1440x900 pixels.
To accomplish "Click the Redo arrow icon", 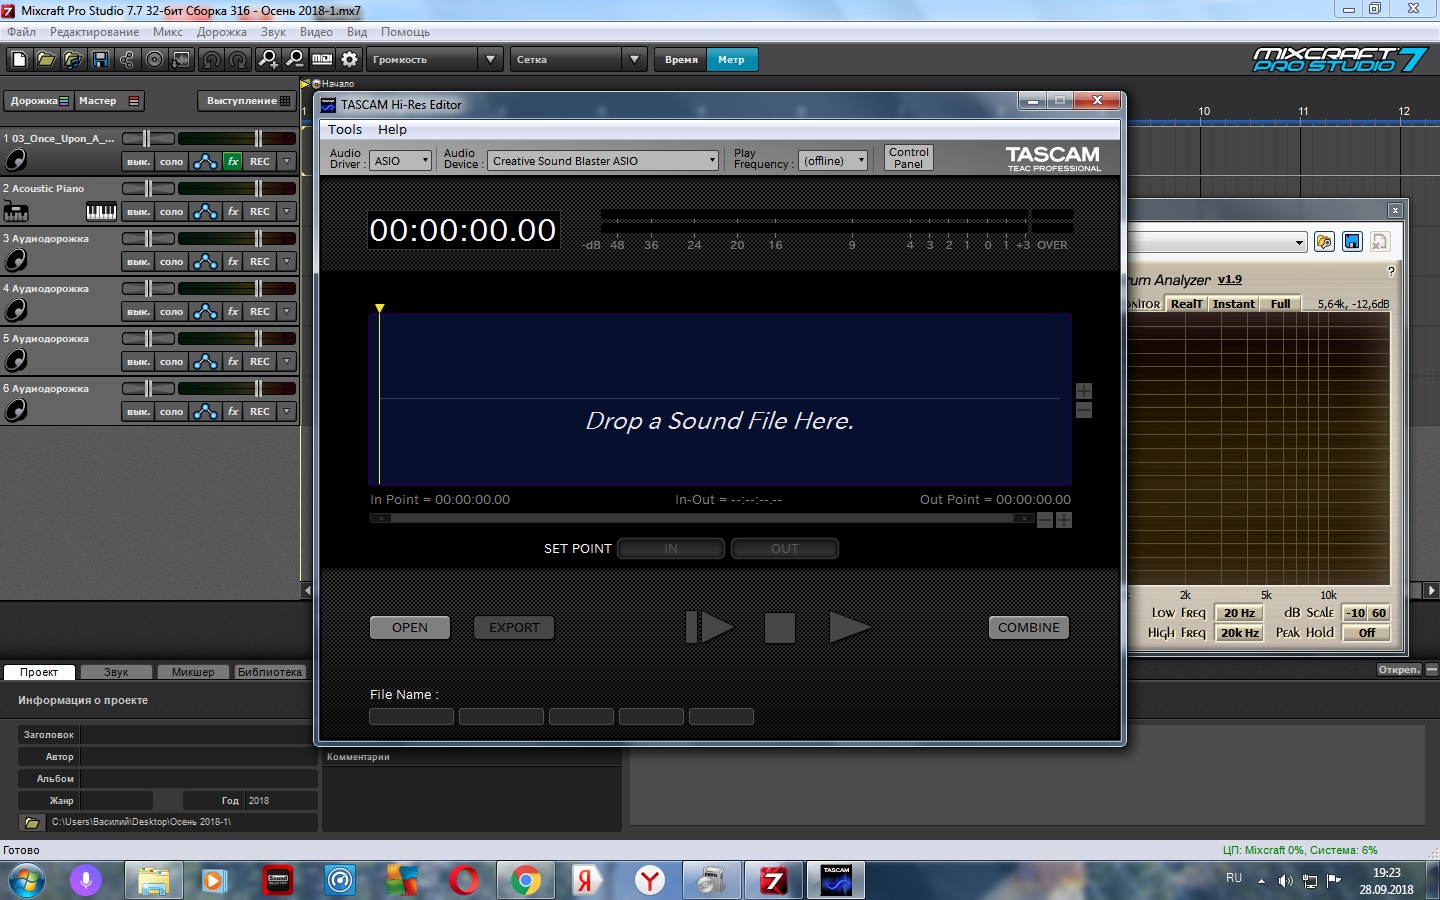I will pos(237,60).
